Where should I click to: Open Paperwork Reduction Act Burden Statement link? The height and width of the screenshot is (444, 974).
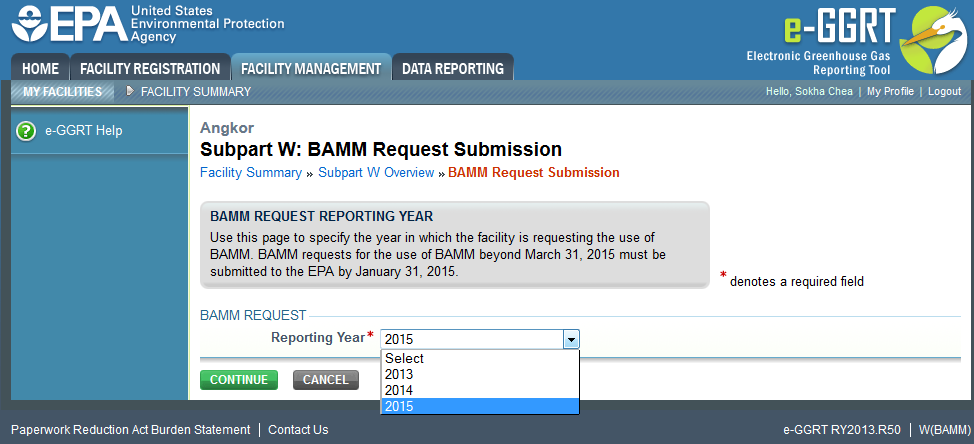pos(130,430)
